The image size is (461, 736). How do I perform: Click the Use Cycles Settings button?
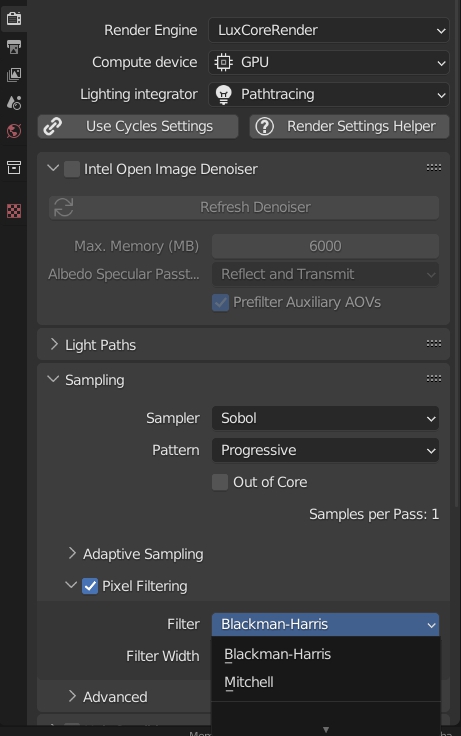pos(138,126)
